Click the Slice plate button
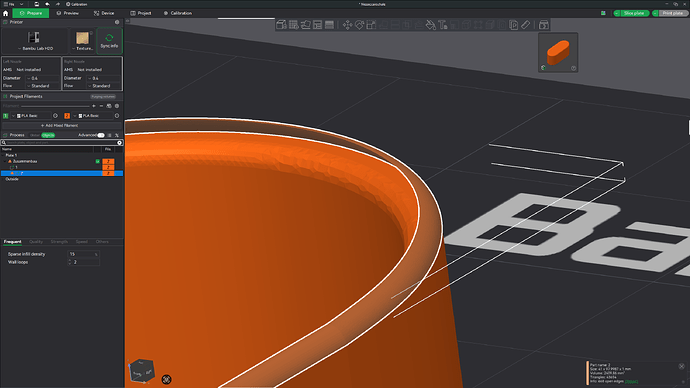This screenshot has height=388, width=690. pos(634,13)
